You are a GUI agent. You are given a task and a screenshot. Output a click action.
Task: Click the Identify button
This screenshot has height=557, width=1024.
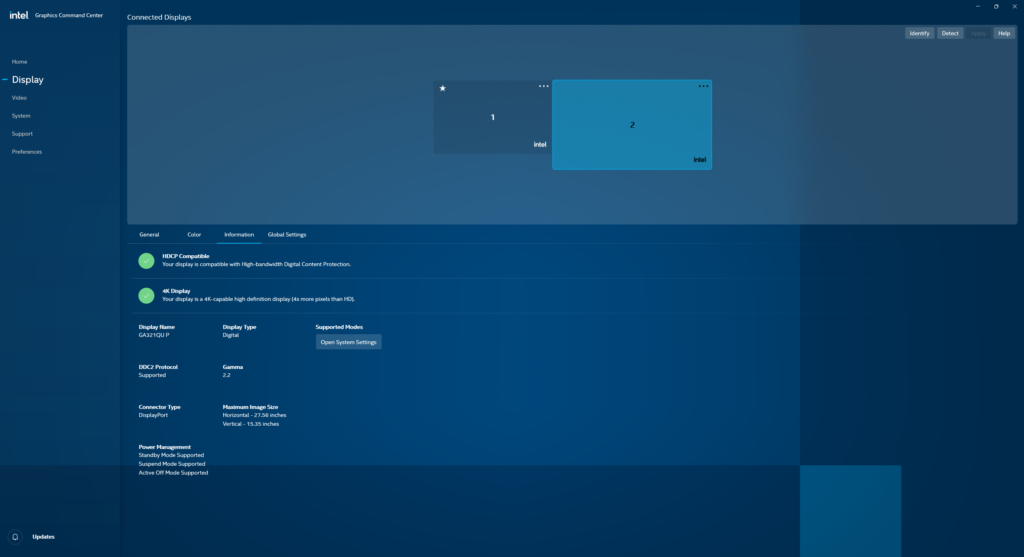tap(920, 33)
